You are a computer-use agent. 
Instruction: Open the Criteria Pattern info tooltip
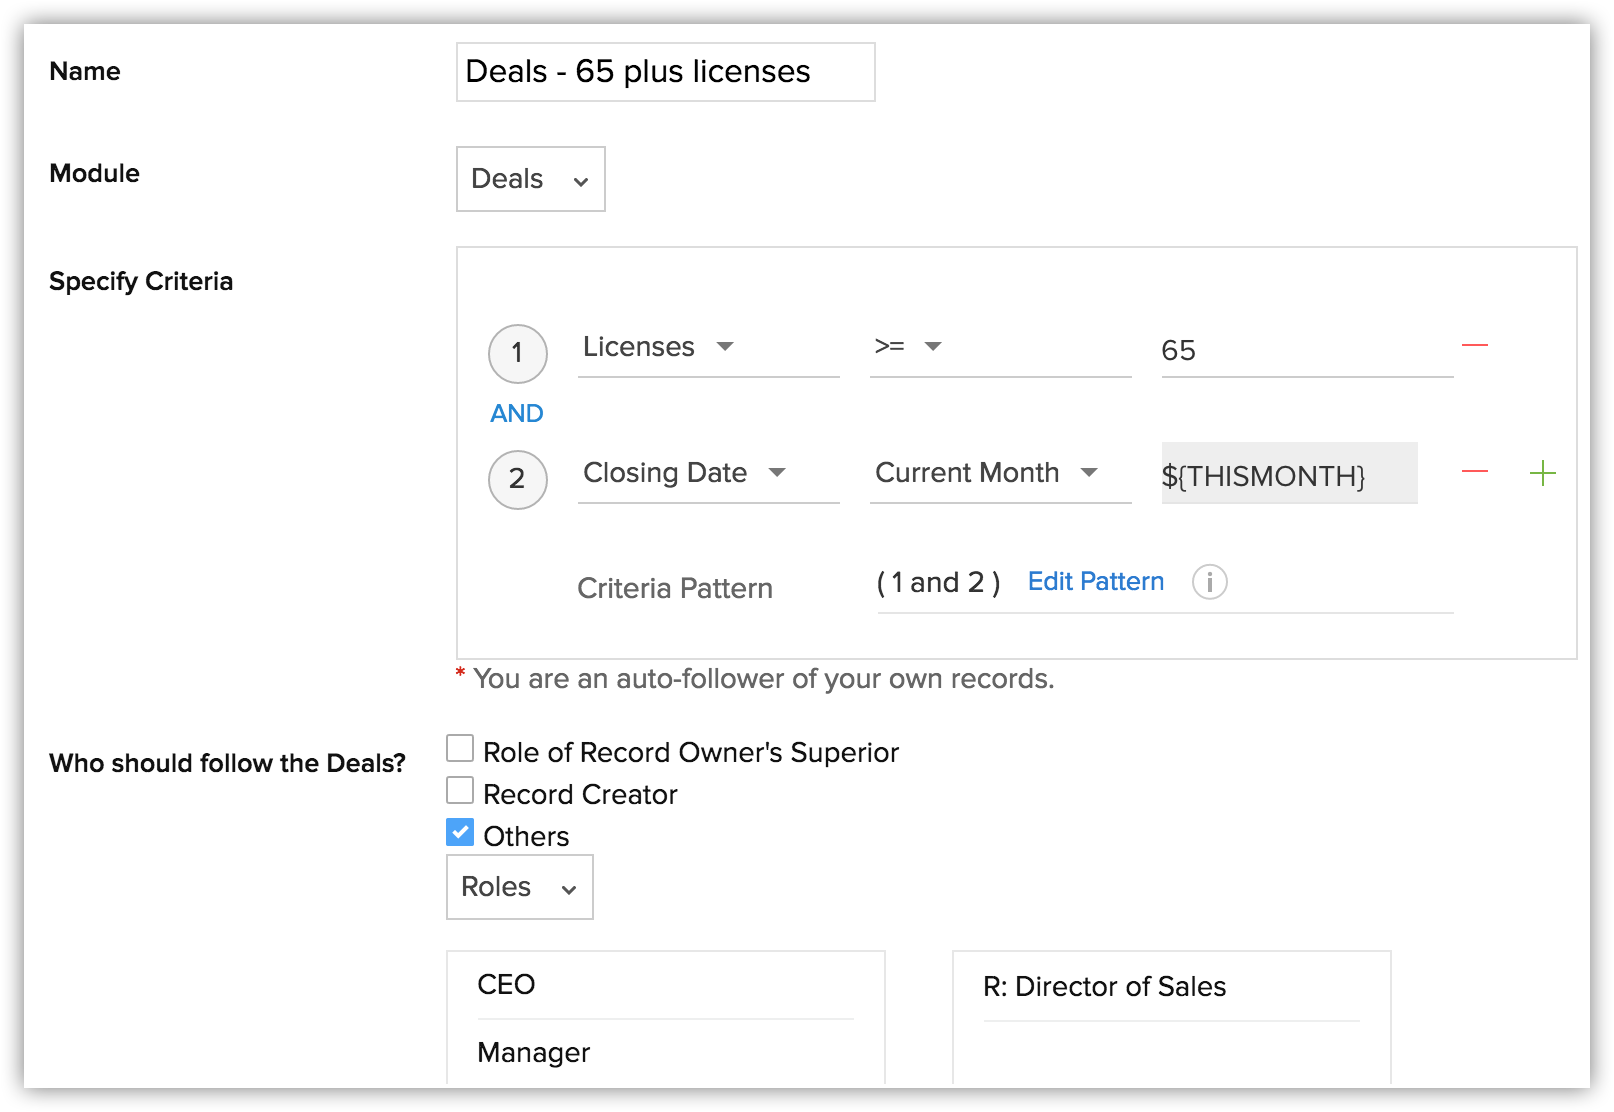click(1210, 582)
